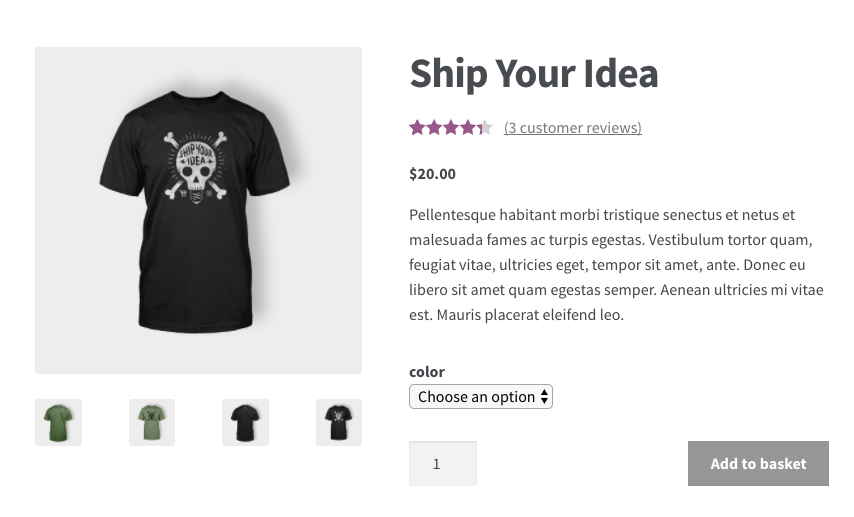854x517 pixels.
Task: Focus the quantity input field showing 1
Action: click(x=443, y=464)
